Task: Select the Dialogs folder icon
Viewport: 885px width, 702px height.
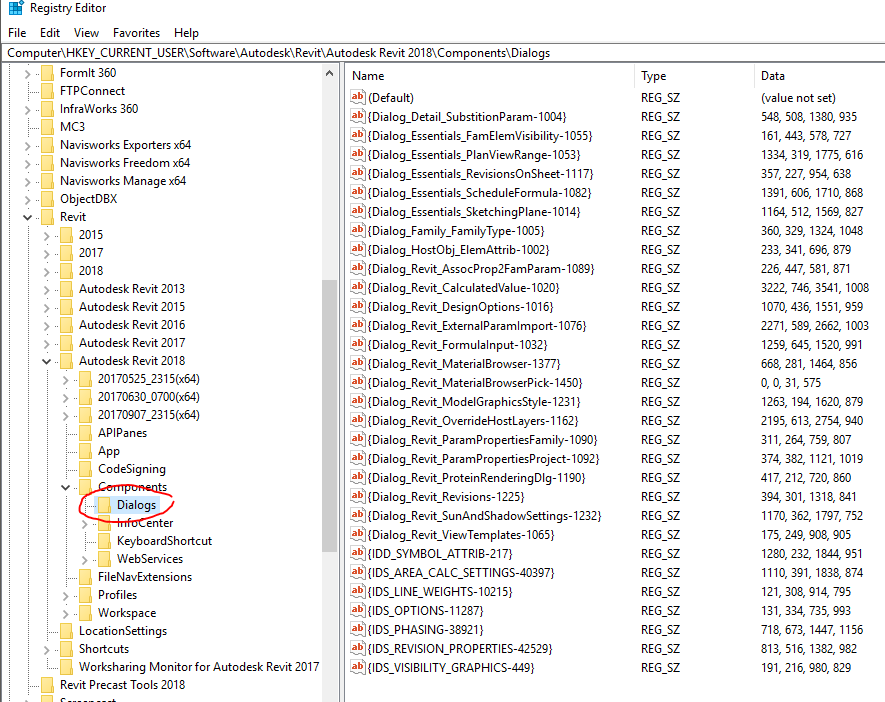Action: (105, 505)
